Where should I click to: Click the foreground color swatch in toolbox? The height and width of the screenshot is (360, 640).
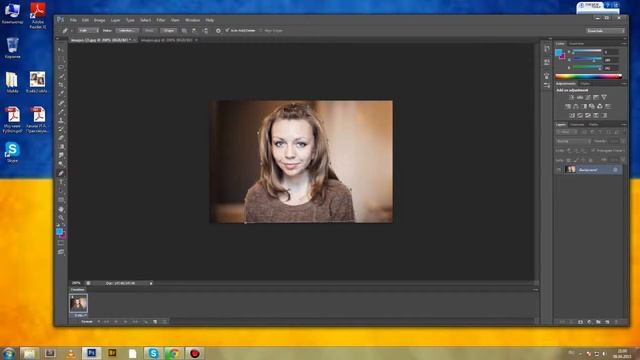point(59,231)
